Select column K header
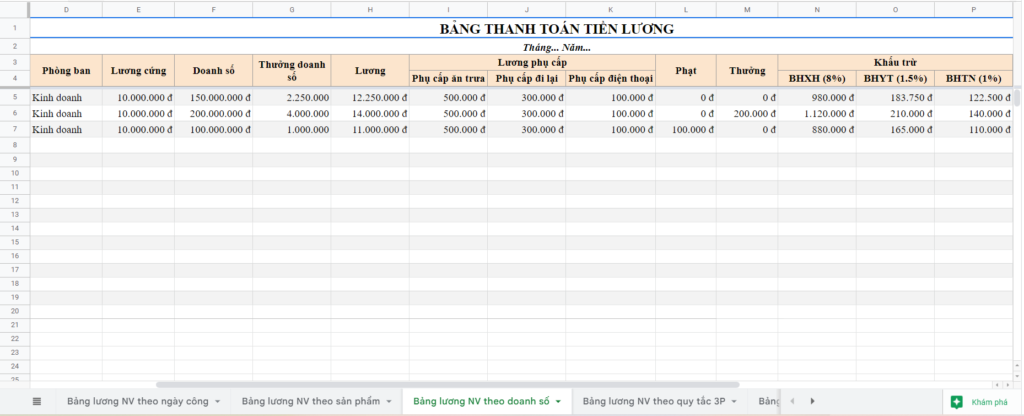1024x416 pixels. tap(611, 9)
